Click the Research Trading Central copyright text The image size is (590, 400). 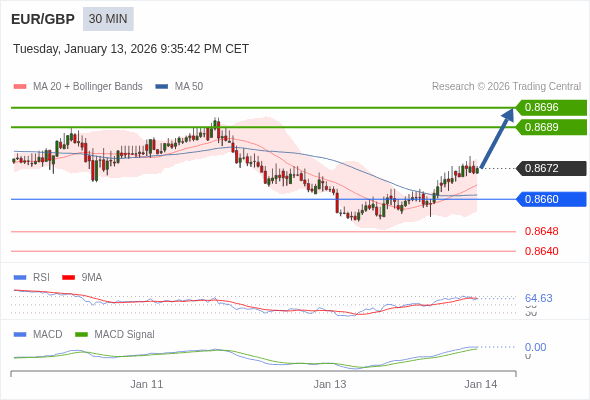point(506,87)
